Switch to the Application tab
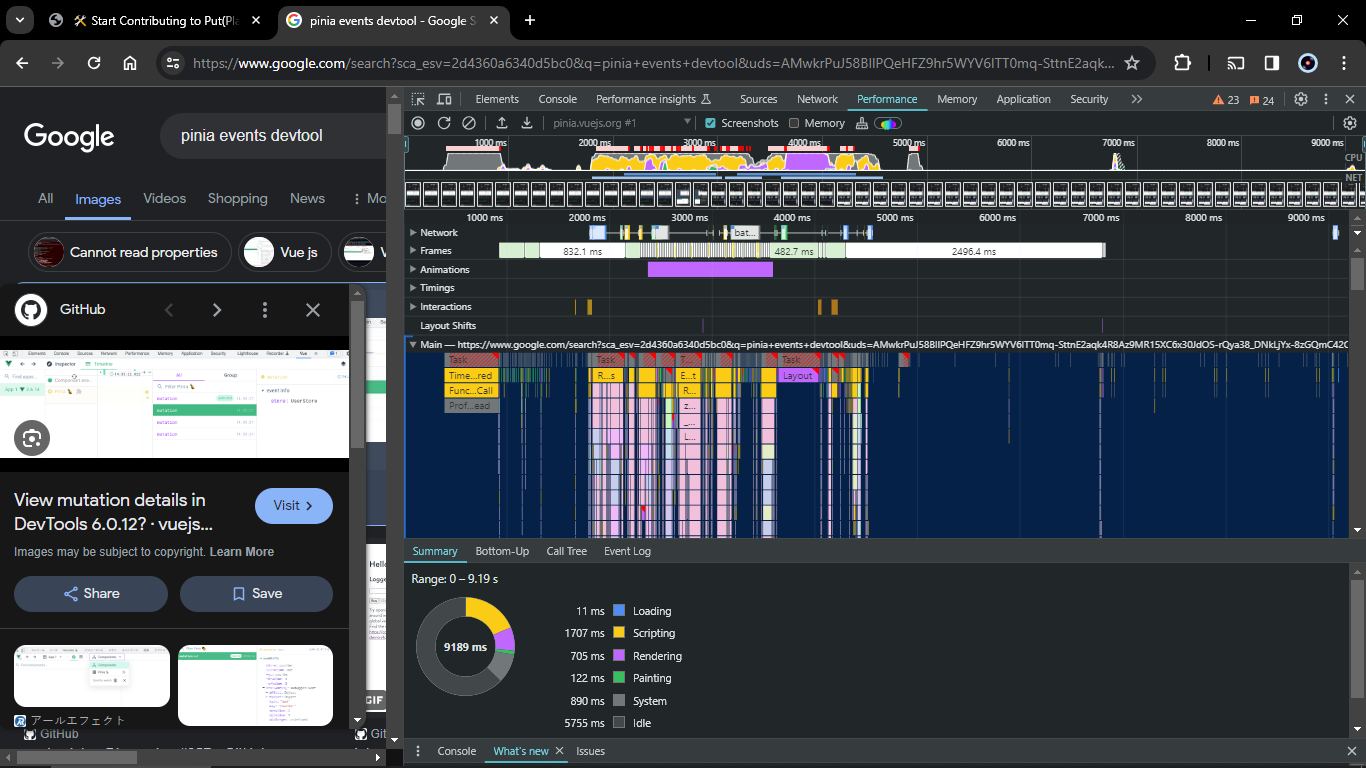This screenshot has height=768, width=1366. click(x=1023, y=99)
